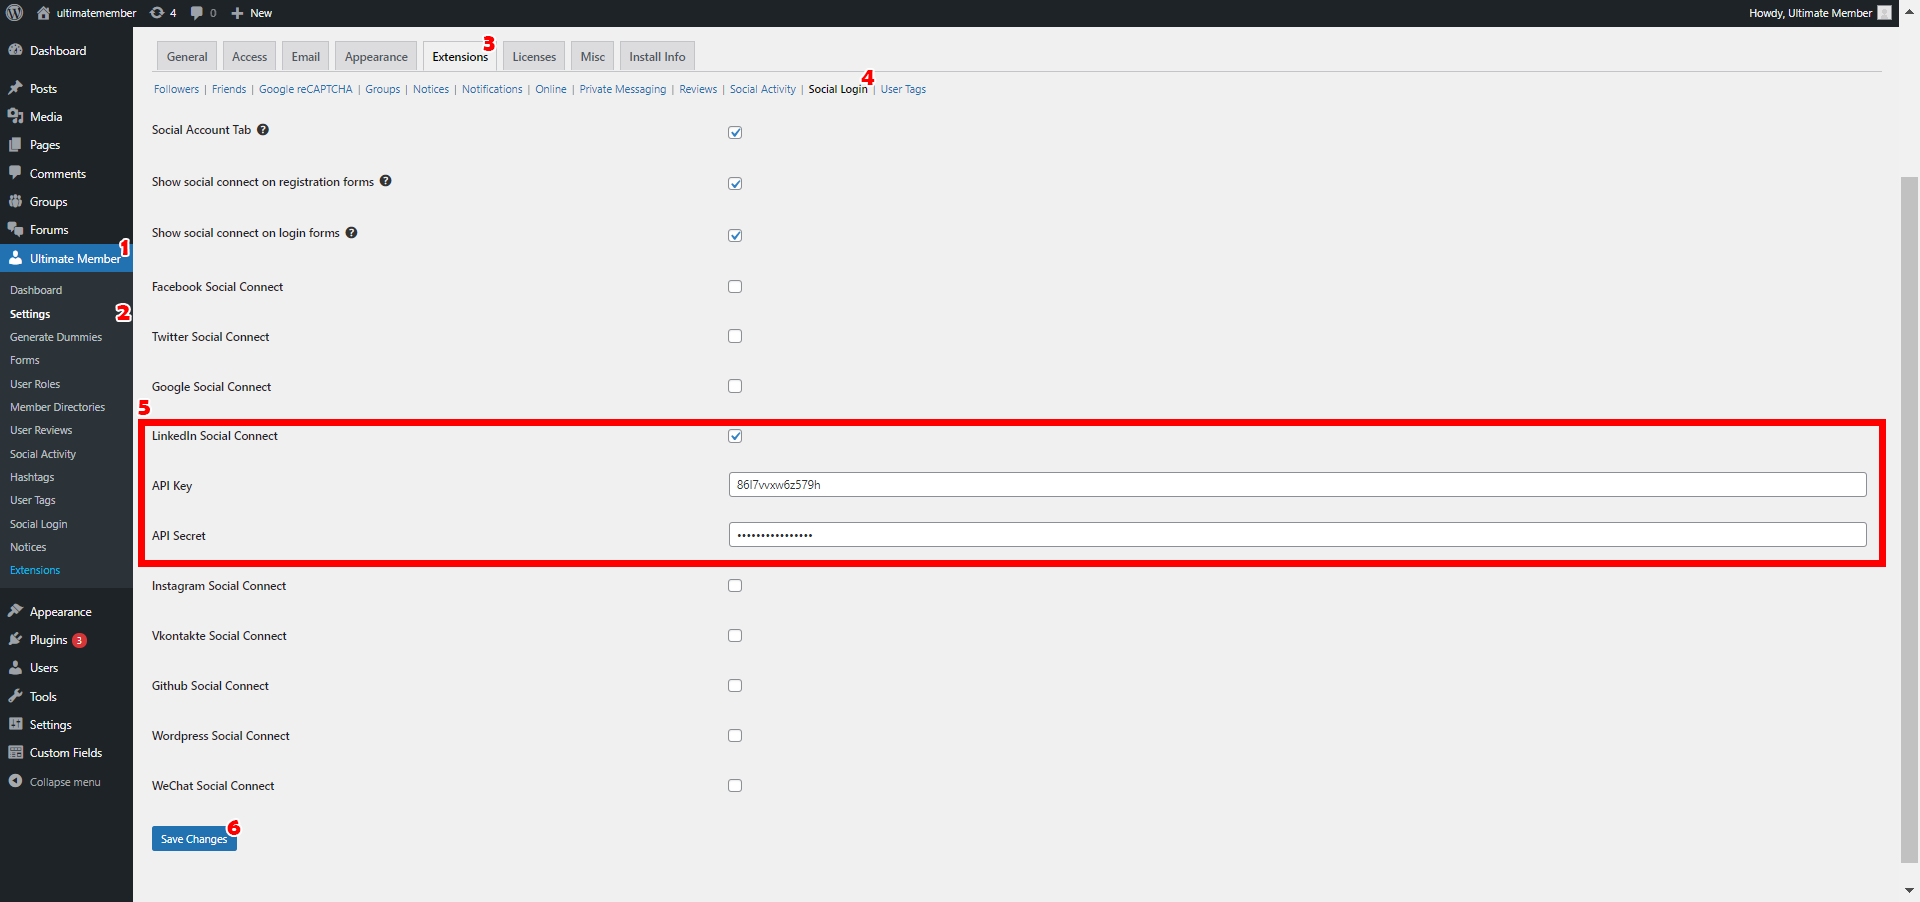Enable Google Social Connect

coord(735,386)
